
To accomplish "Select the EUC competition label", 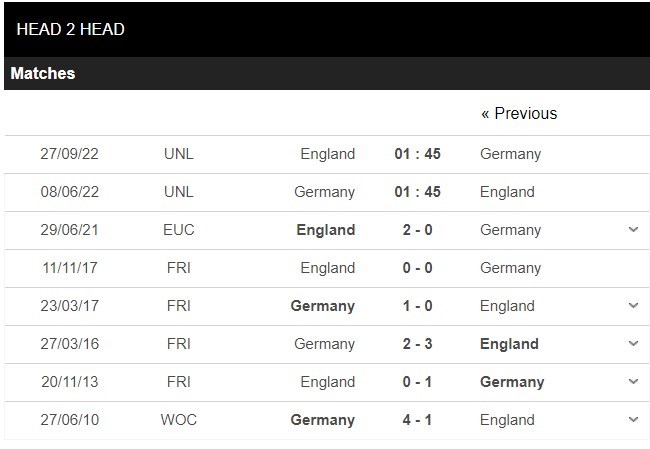I will [179, 230].
